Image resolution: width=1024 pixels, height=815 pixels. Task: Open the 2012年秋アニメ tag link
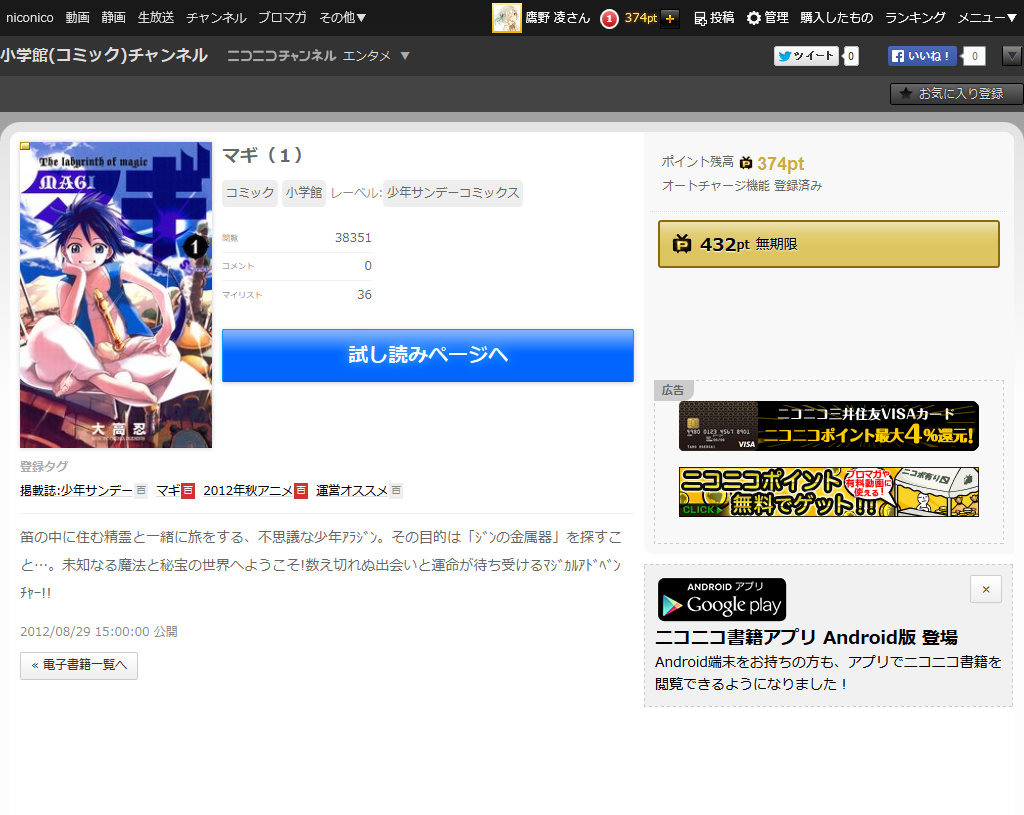coord(248,490)
